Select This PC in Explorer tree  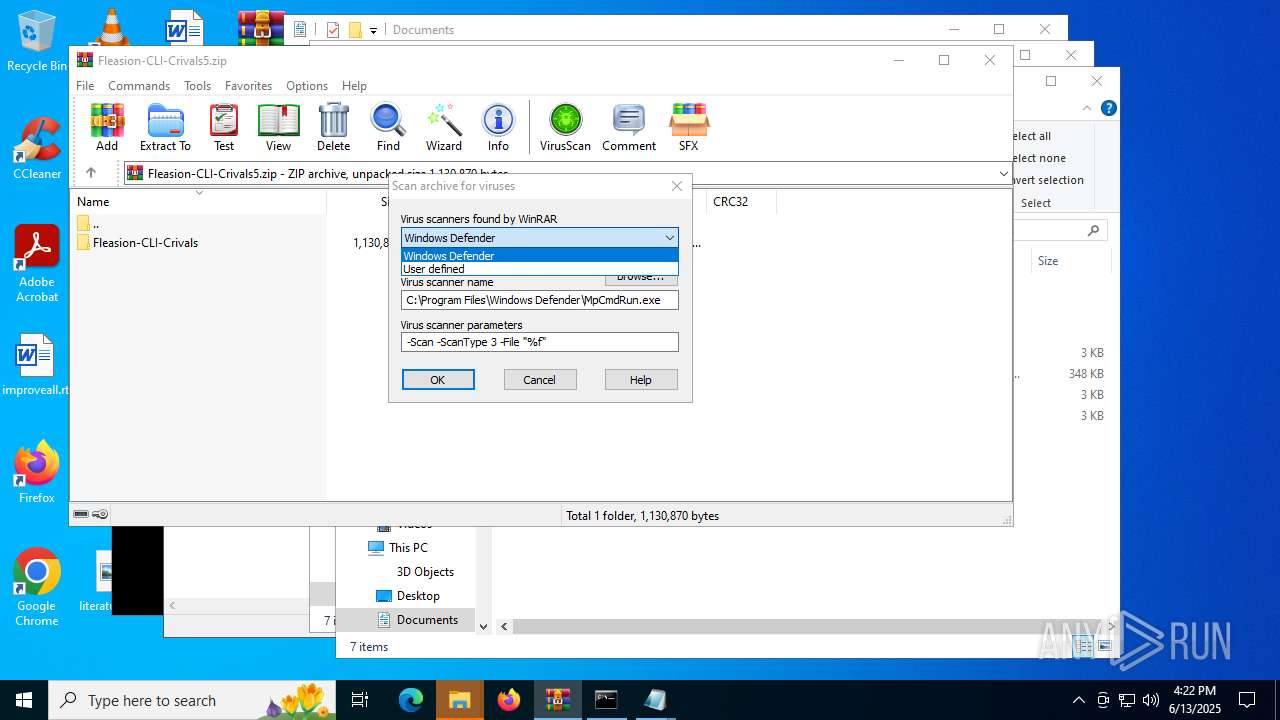408,548
